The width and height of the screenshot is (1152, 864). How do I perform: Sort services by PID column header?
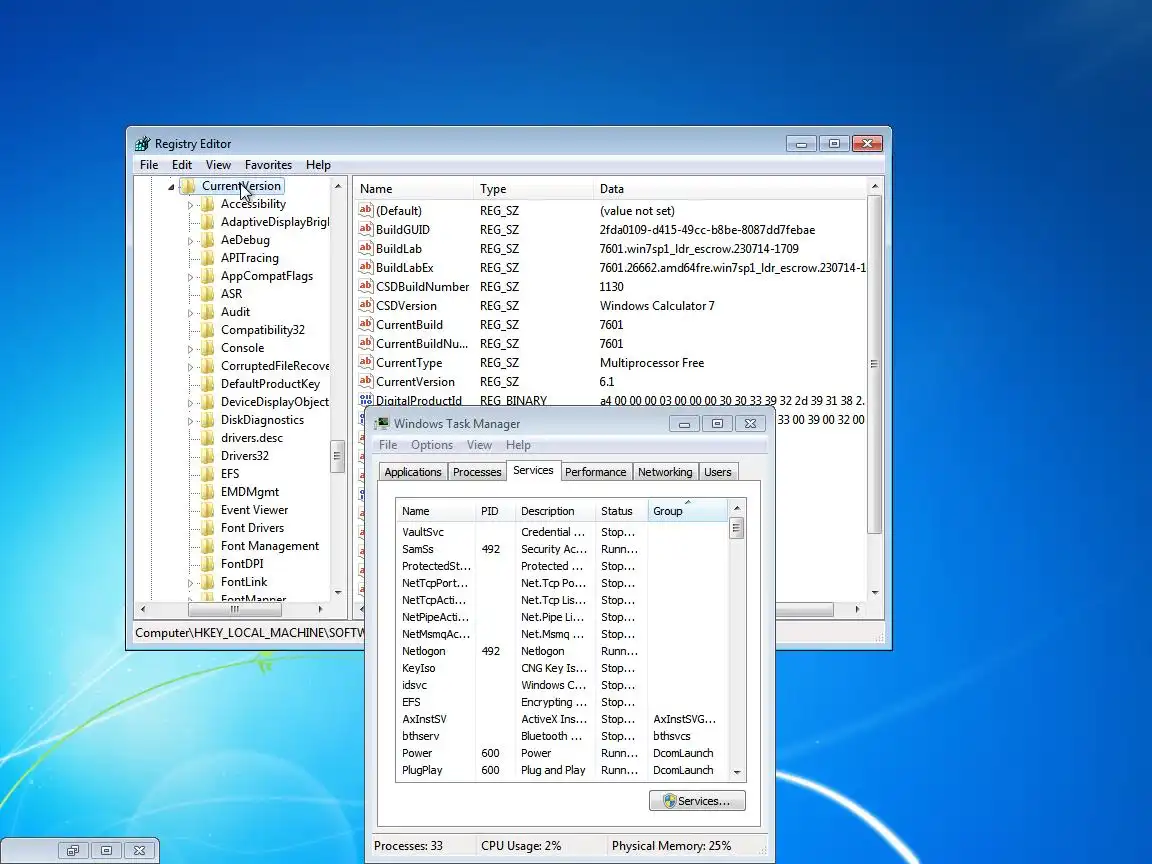(x=494, y=511)
